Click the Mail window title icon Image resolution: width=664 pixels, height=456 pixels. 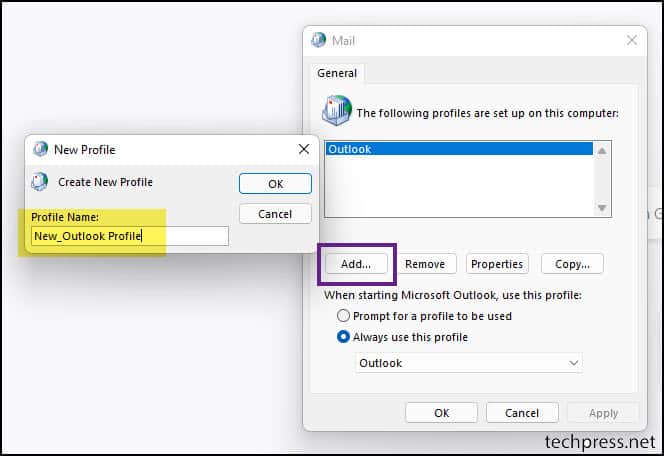(x=318, y=40)
